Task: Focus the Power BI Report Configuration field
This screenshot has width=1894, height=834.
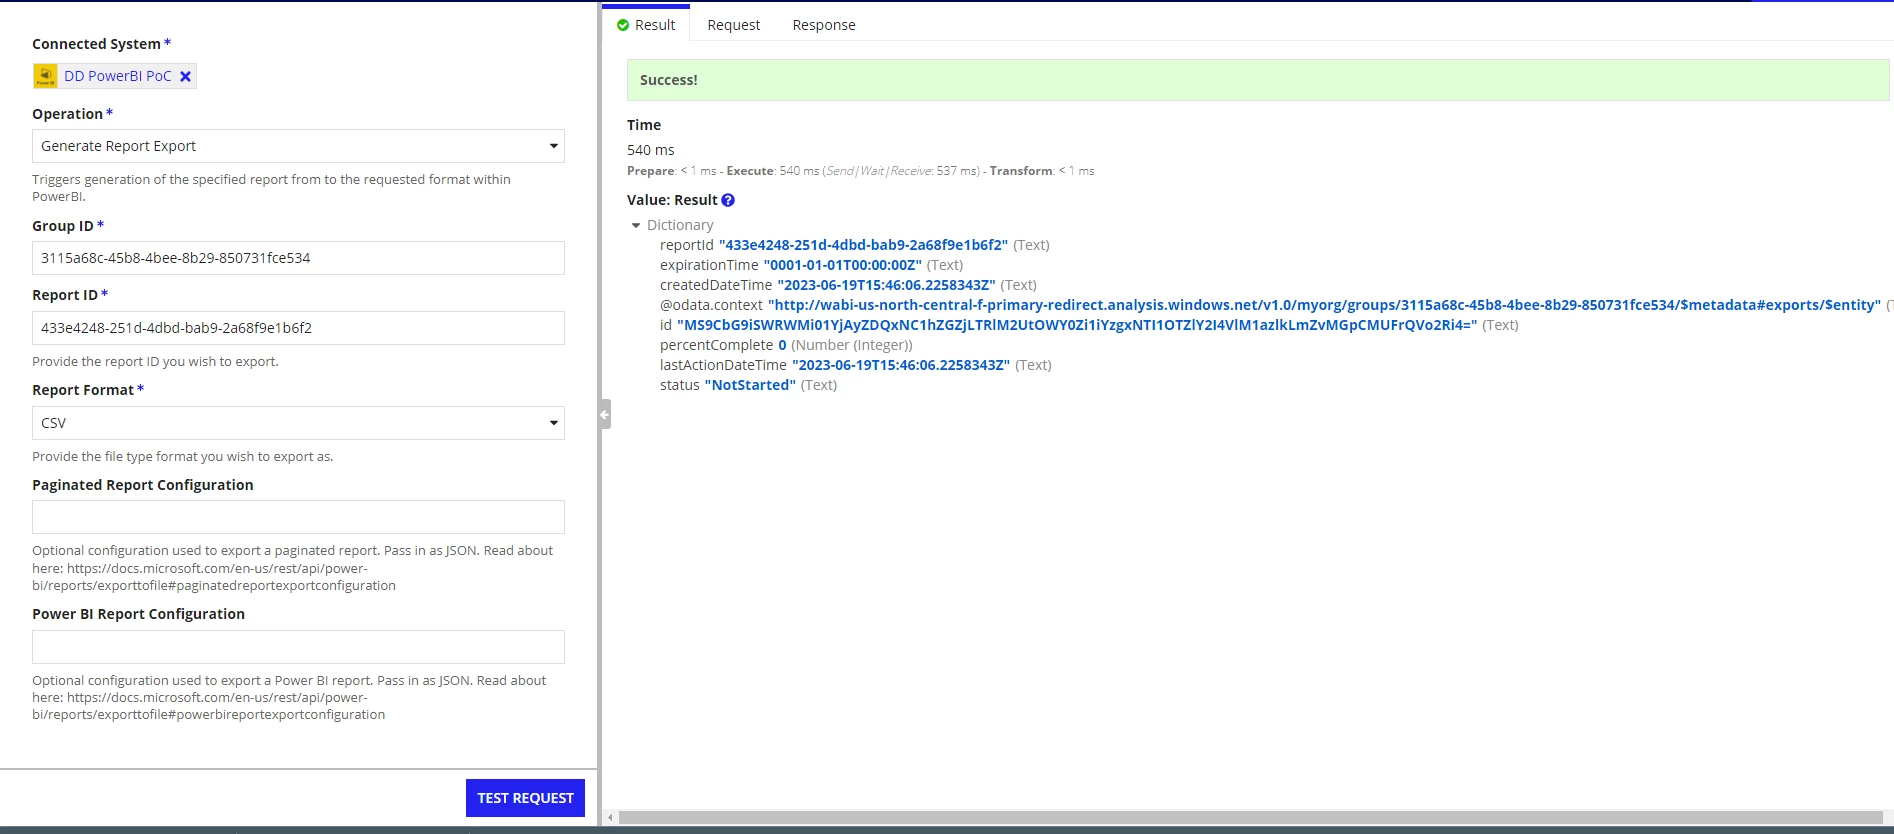Action: click(298, 647)
